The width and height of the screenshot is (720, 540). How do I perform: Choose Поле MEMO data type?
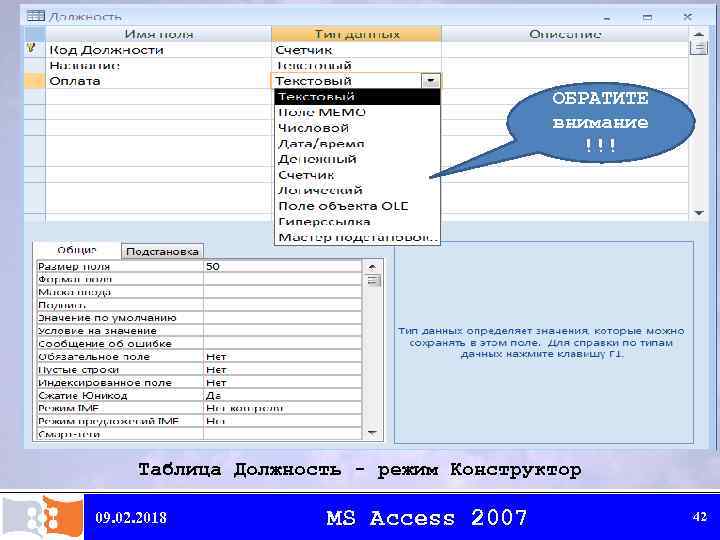coord(357,112)
